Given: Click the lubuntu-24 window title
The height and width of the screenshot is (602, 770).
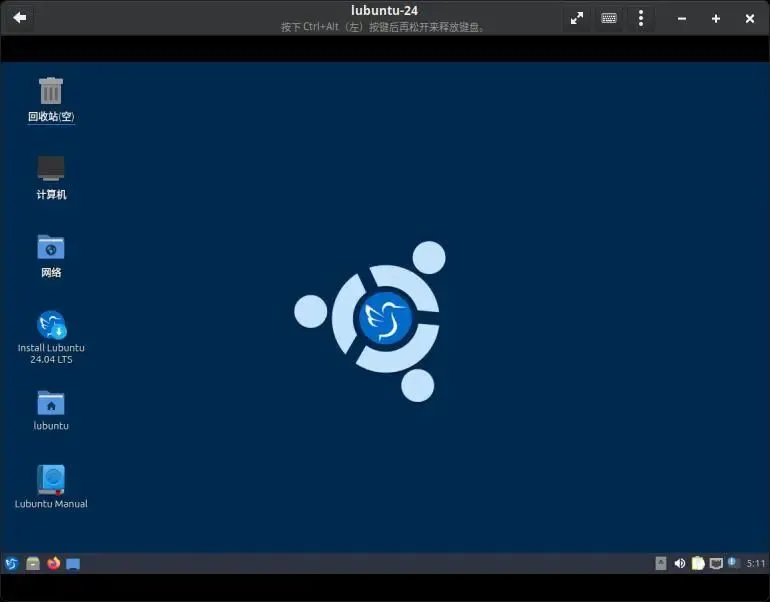Looking at the screenshot, I should [385, 10].
